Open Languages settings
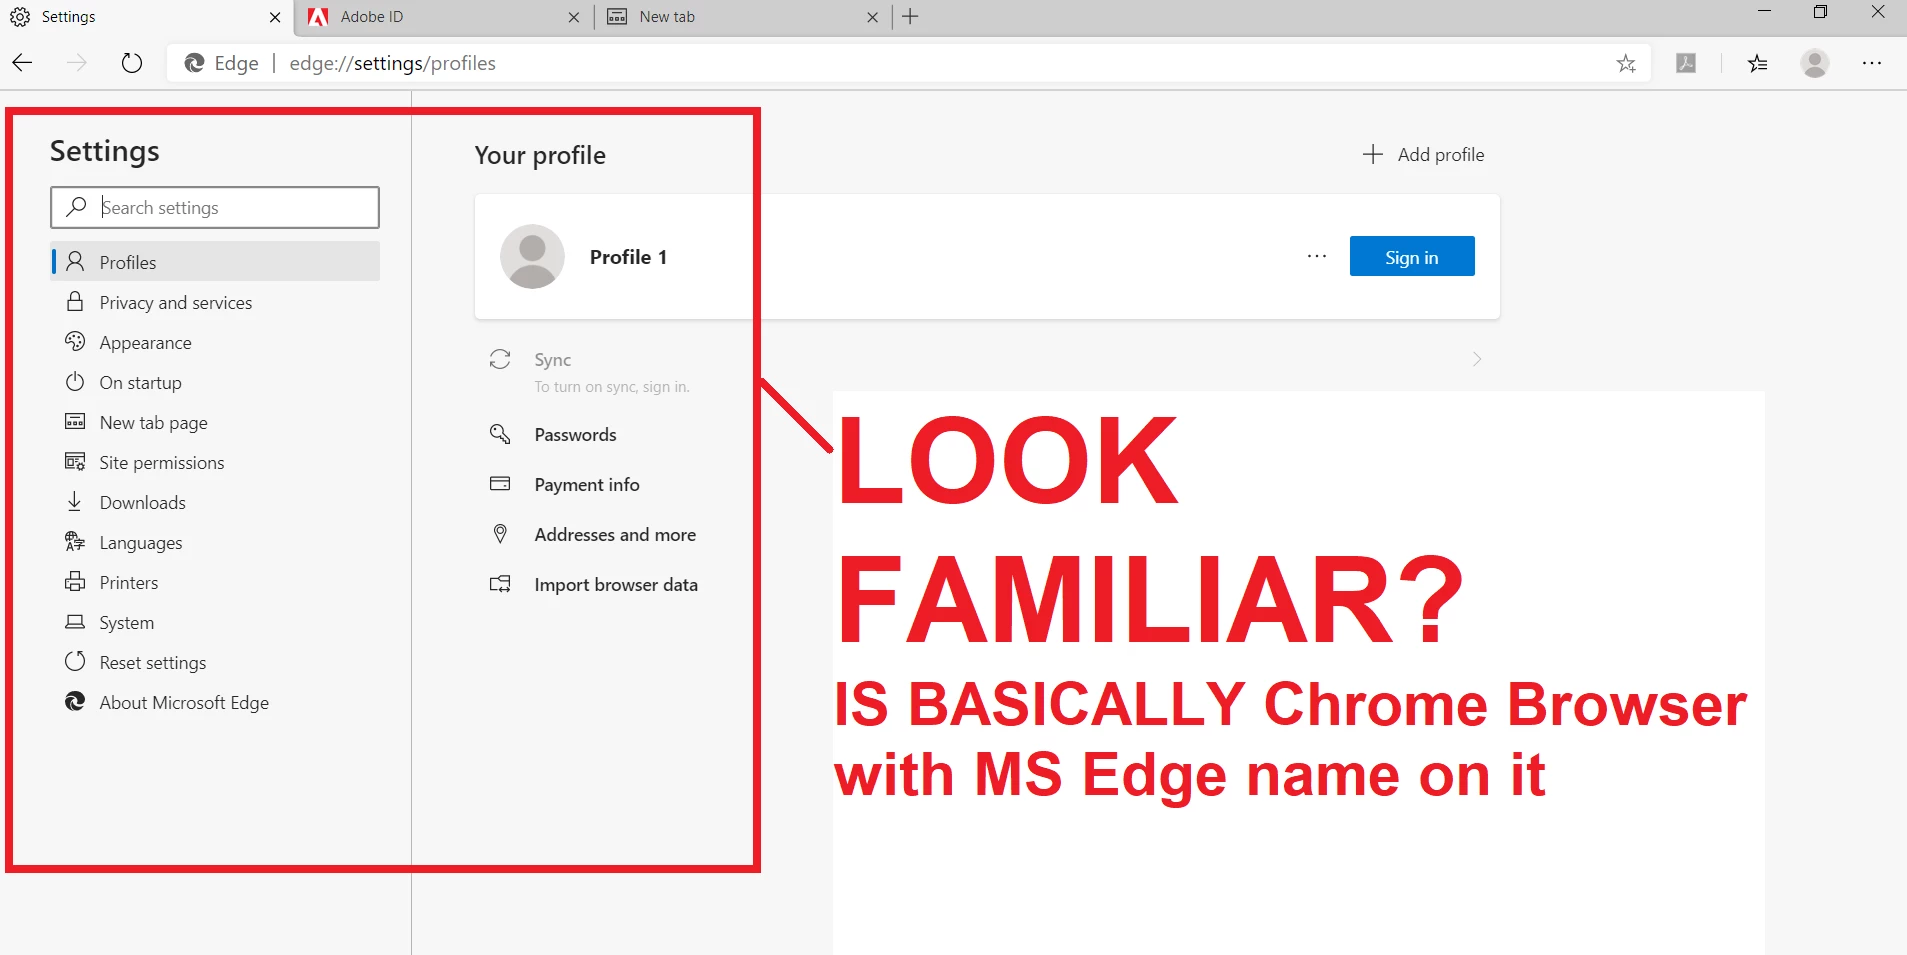The height and width of the screenshot is (955, 1907). click(x=215, y=542)
